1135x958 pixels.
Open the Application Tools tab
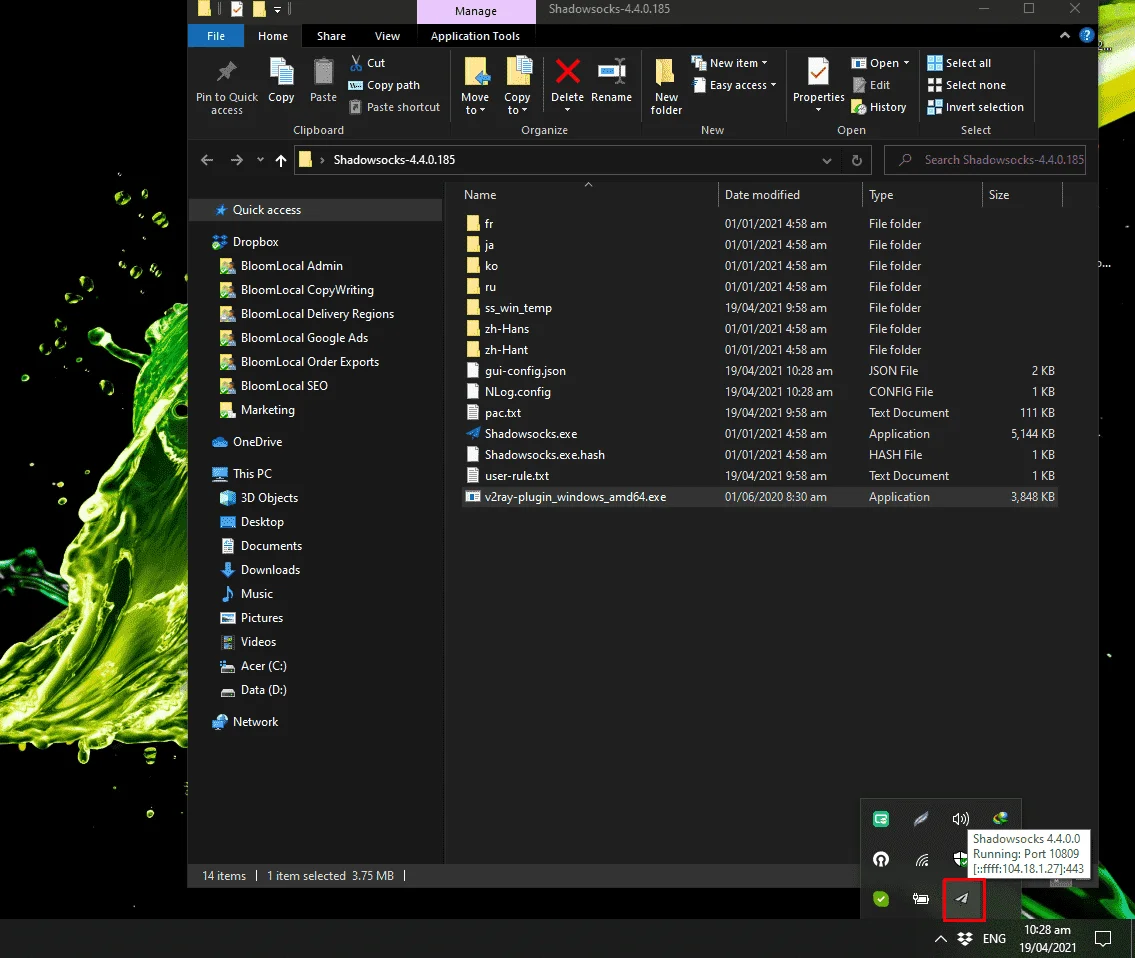[x=475, y=35]
